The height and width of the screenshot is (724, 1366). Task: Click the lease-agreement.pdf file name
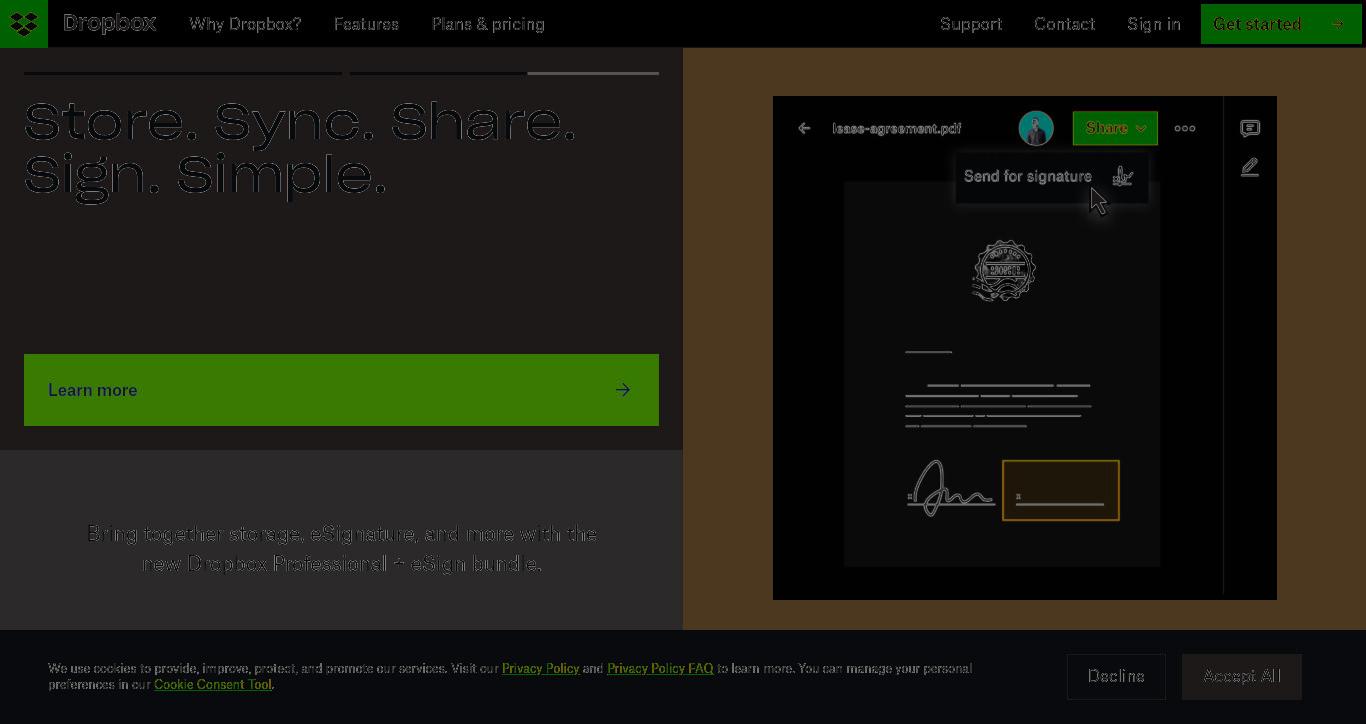(x=896, y=128)
